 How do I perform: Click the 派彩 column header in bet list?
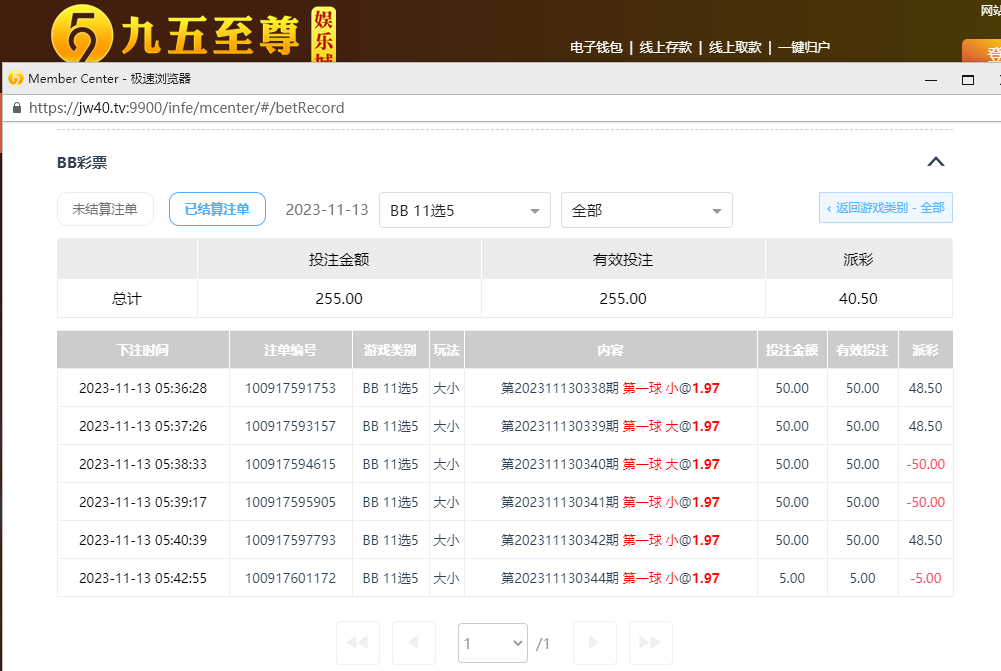[x=925, y=350]
